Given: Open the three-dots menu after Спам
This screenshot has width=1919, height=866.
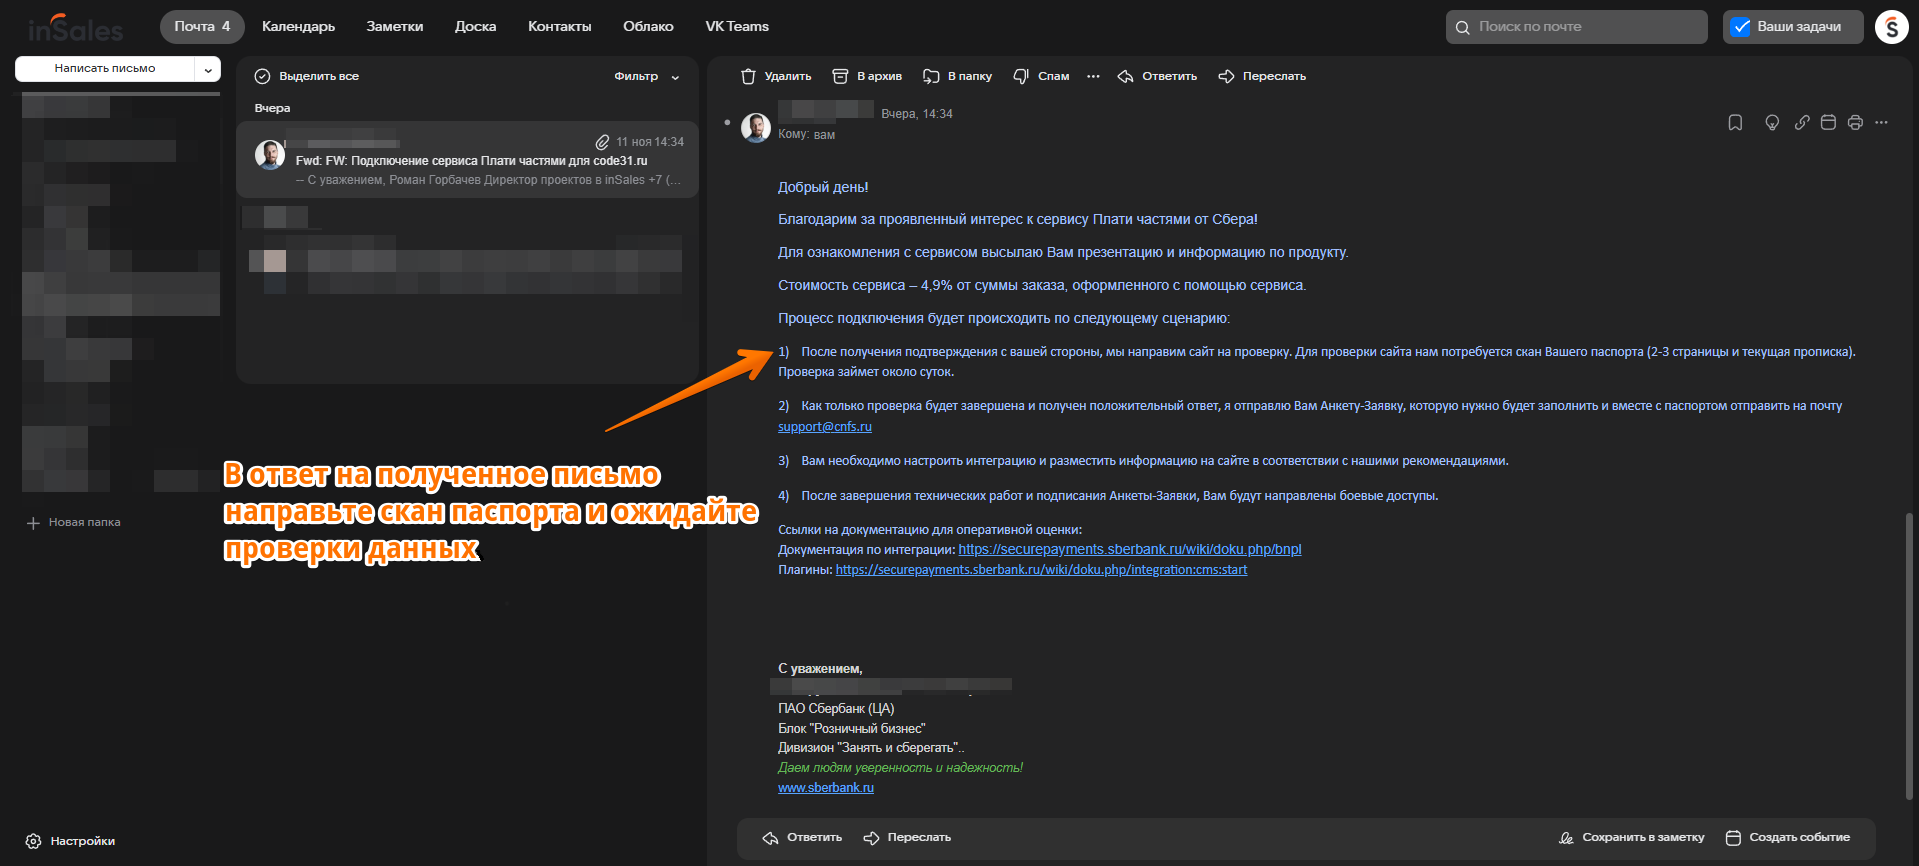Looking at the screenshot, I should 1093,76.
